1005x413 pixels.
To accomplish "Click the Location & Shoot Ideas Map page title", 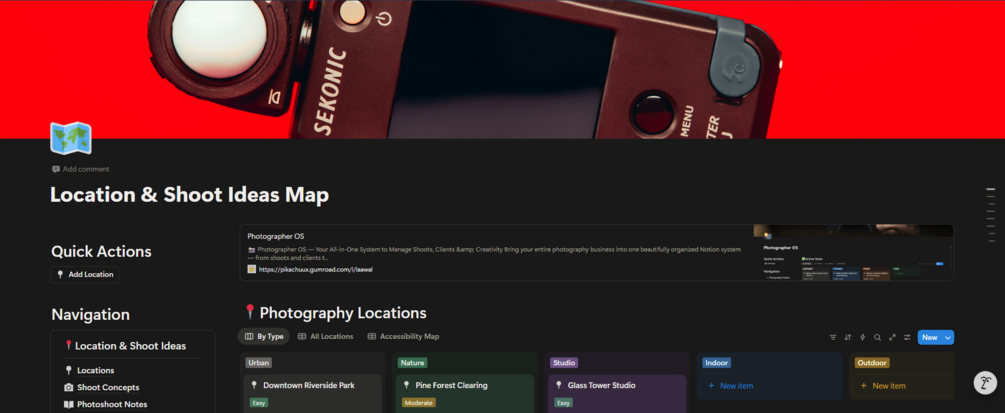I will coord(190,195).
